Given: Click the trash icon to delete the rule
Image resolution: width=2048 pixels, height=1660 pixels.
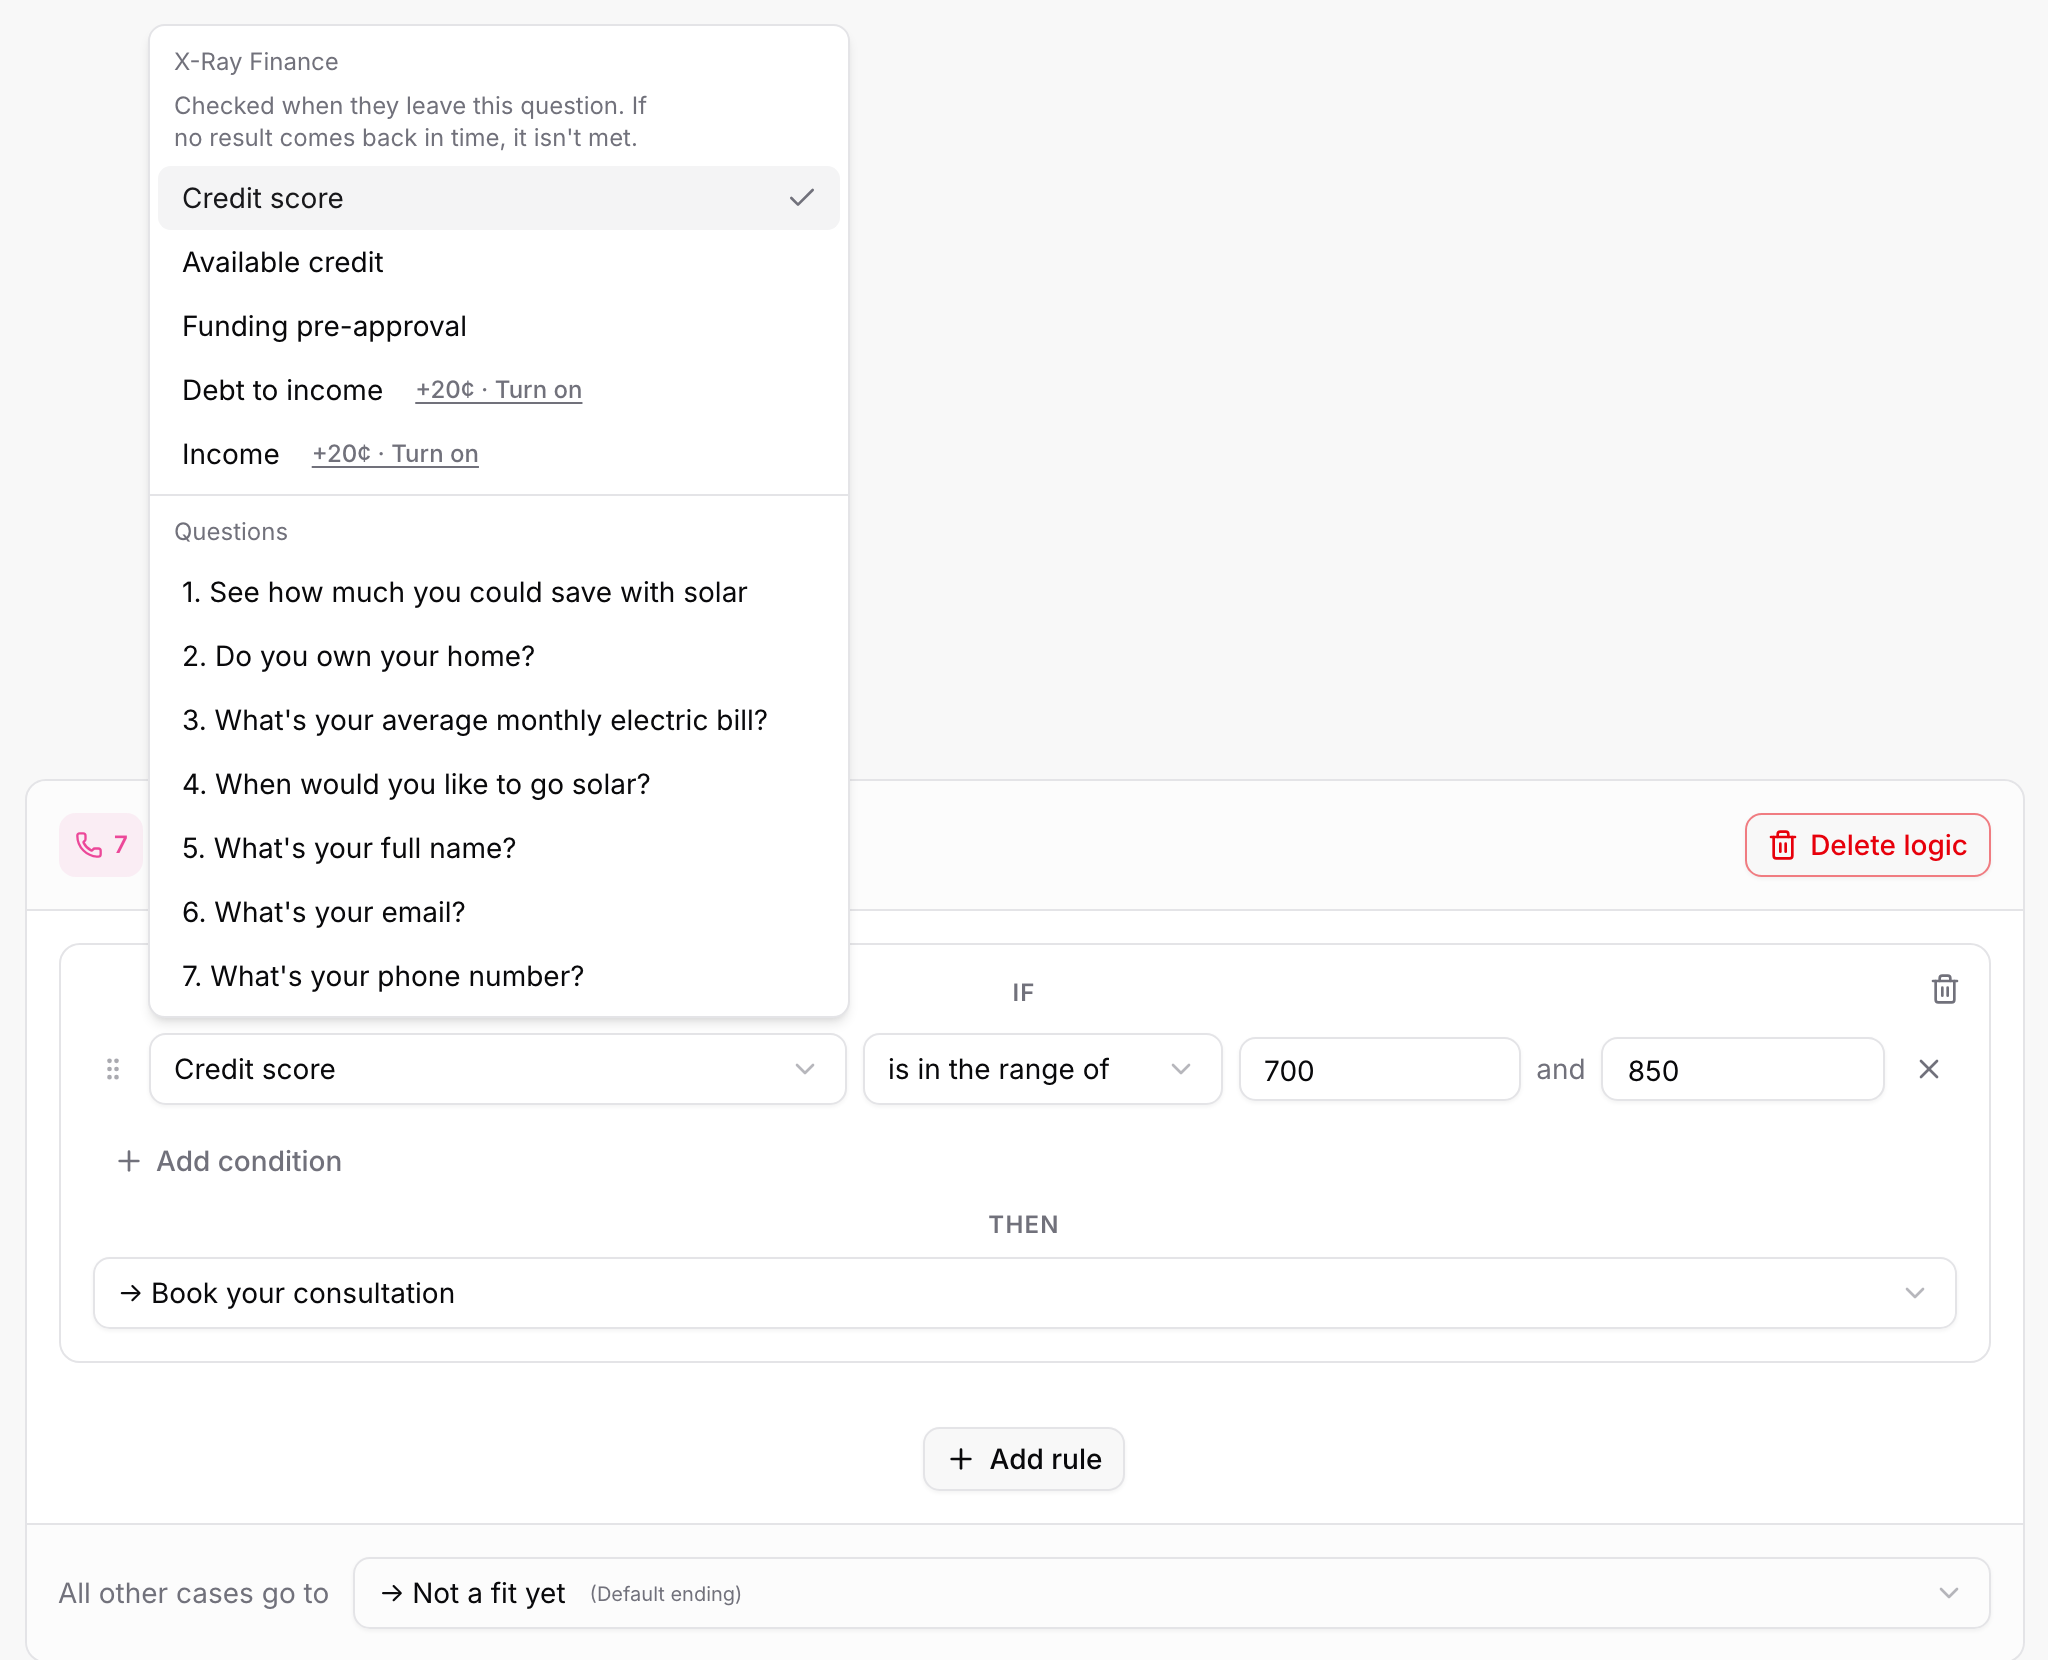Looking at the screenshot, I should click(x=1944, y=990).
